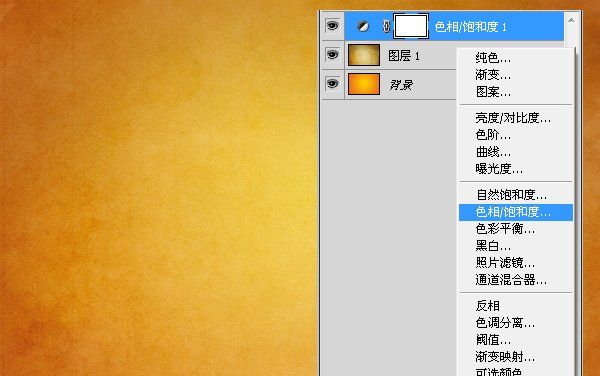The height and width of the screenshot is (376, 600).
Task: Open 渐变映射... adjustment
Action: point(505,356)
